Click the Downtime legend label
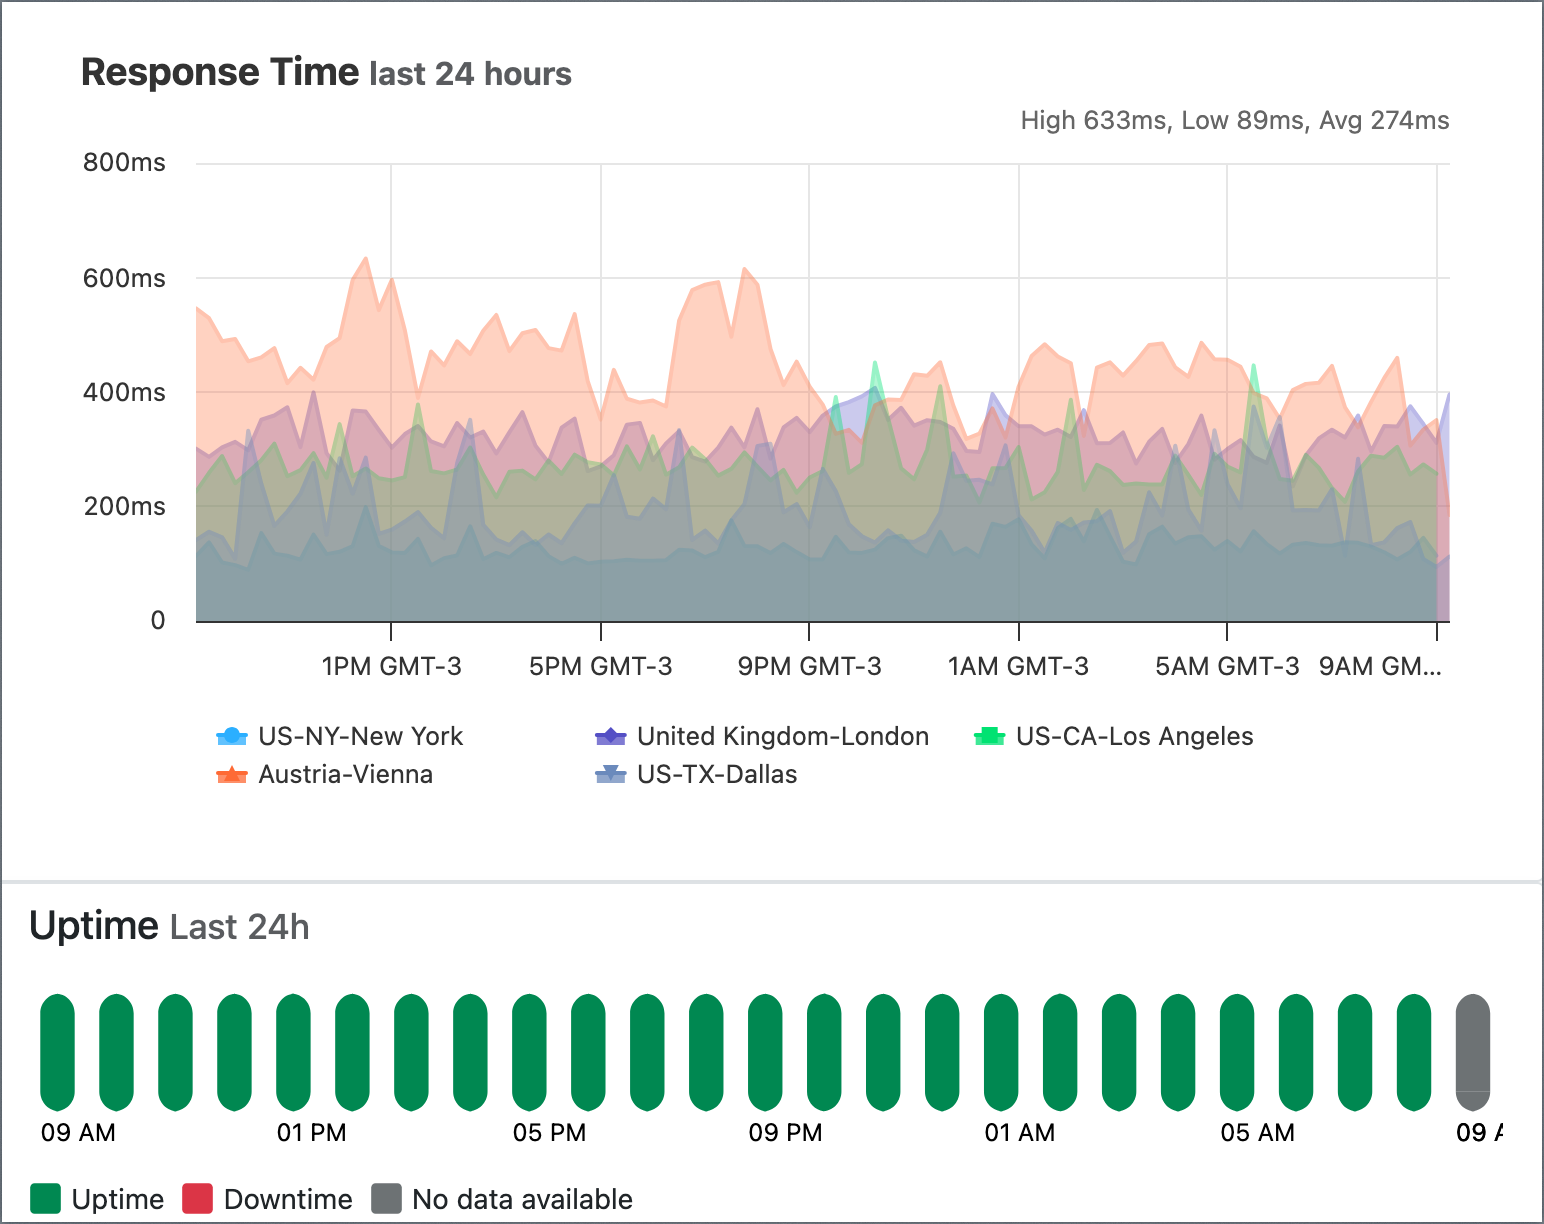1544x1224 pixels. click(288, 1199)
